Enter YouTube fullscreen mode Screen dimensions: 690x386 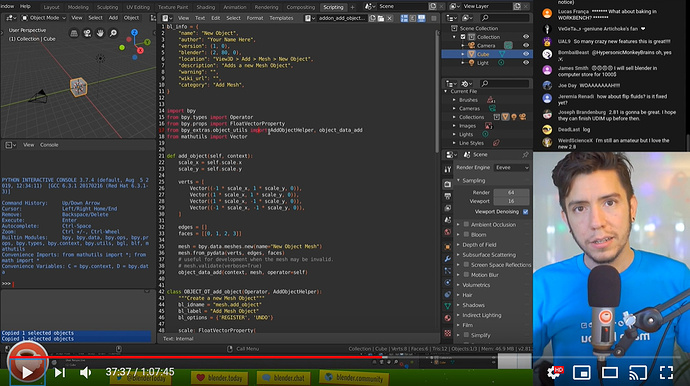coord(666,372)
